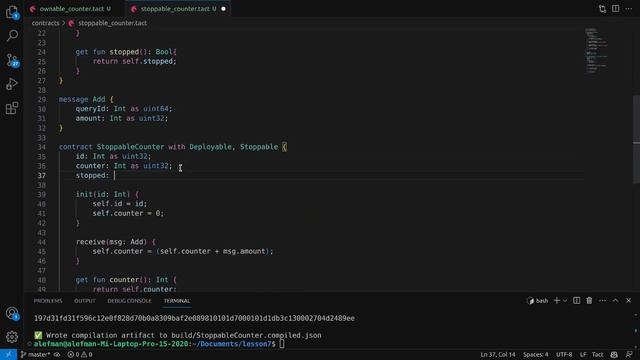Screen dimensions: 640x360
Task: Open the Source Control view
Action: (12, 60)
